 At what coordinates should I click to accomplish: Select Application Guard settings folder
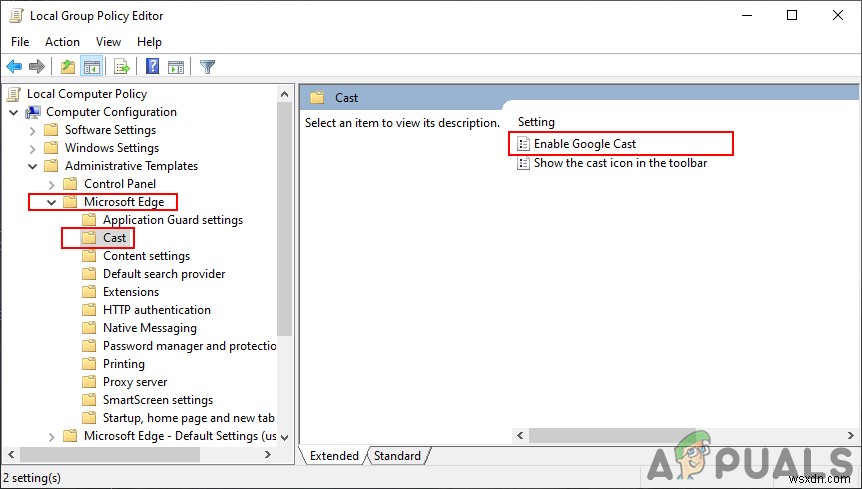[x=173, y=220]
